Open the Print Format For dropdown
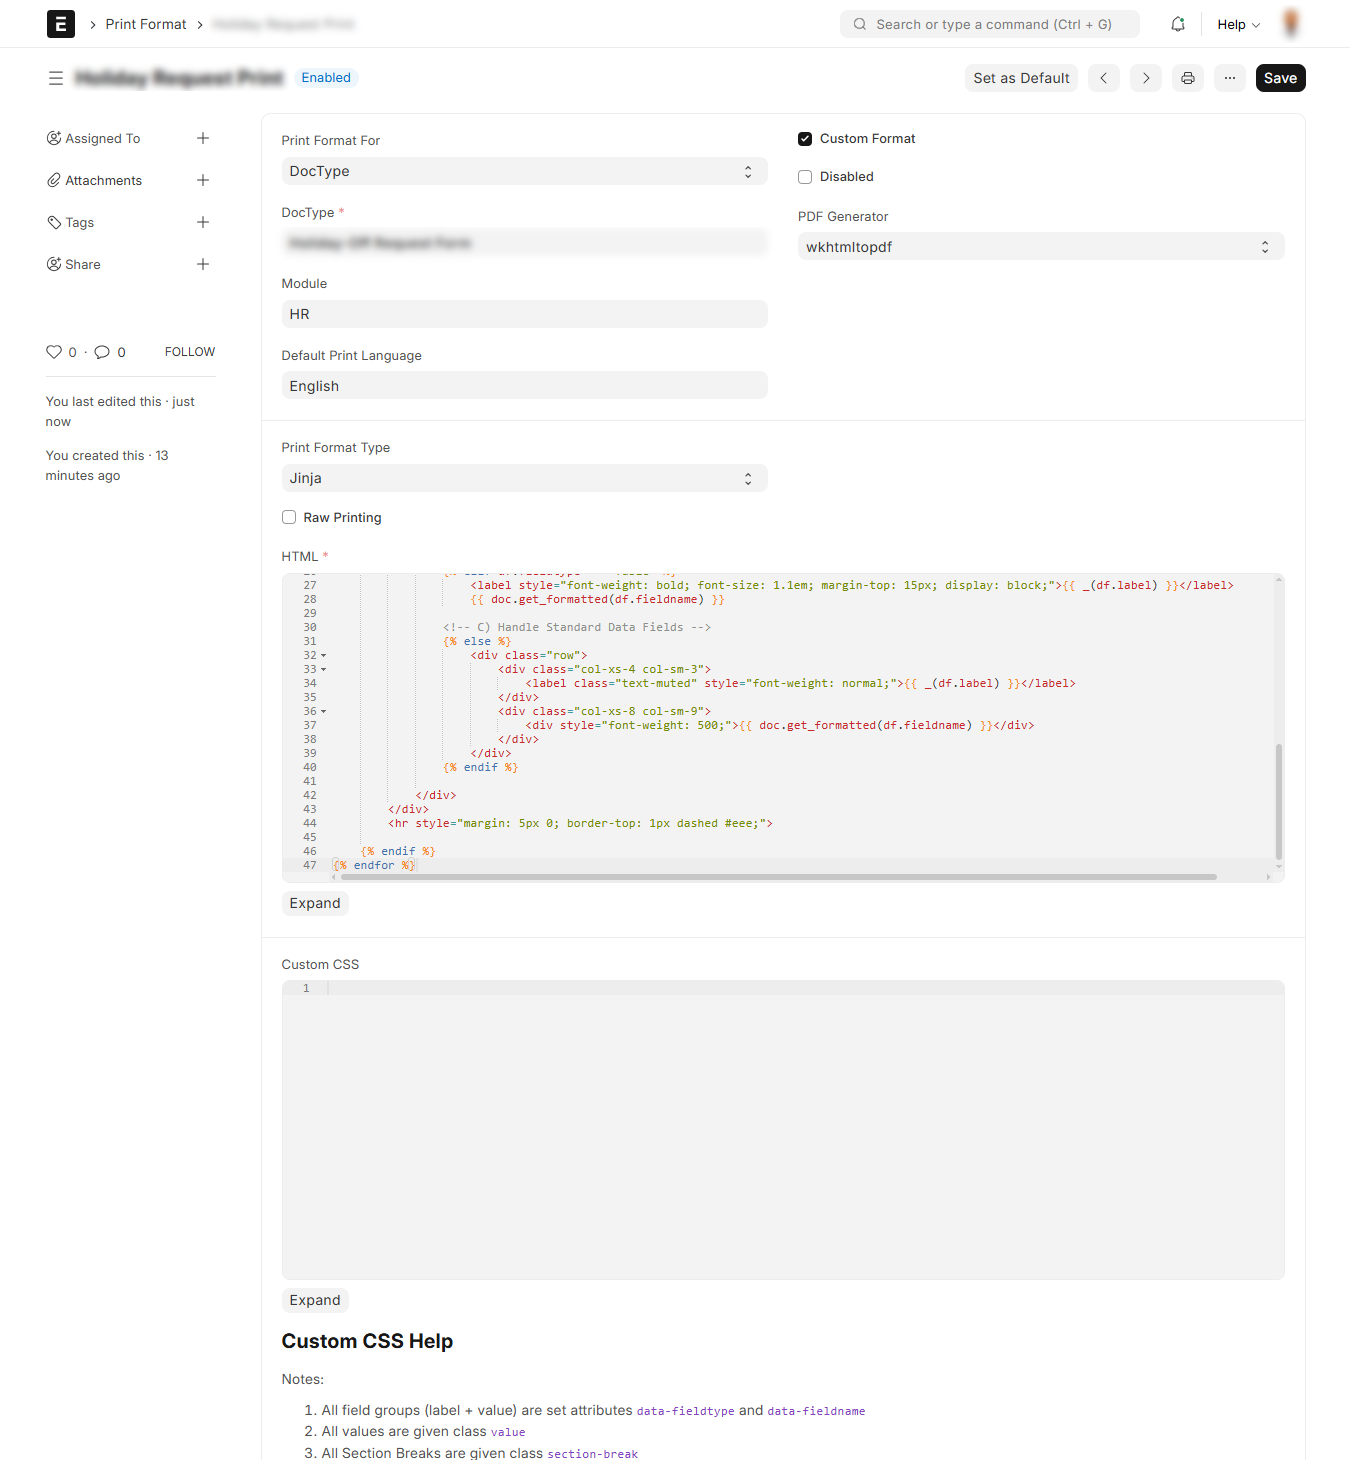Image resolution: width=1350 pixels, height=1460 pixels. pyautogui.click(x=524, y=171)
